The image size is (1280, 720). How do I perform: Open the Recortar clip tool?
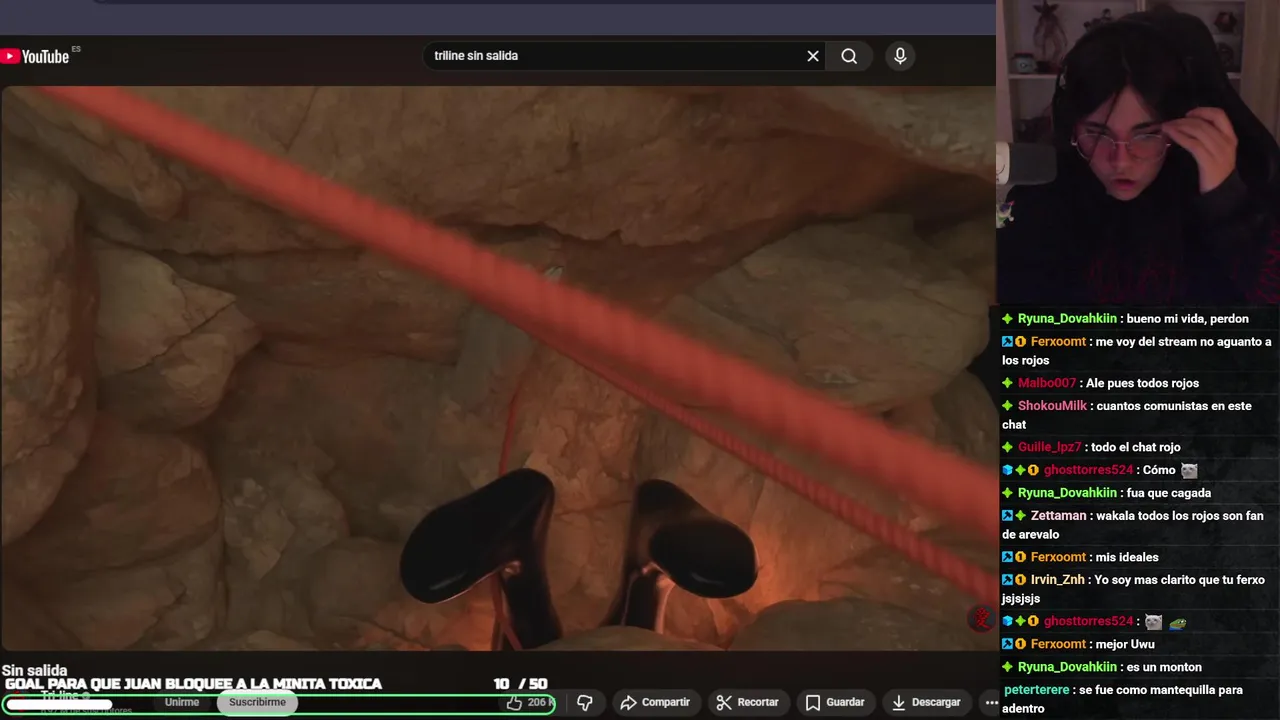pos(748,703)
